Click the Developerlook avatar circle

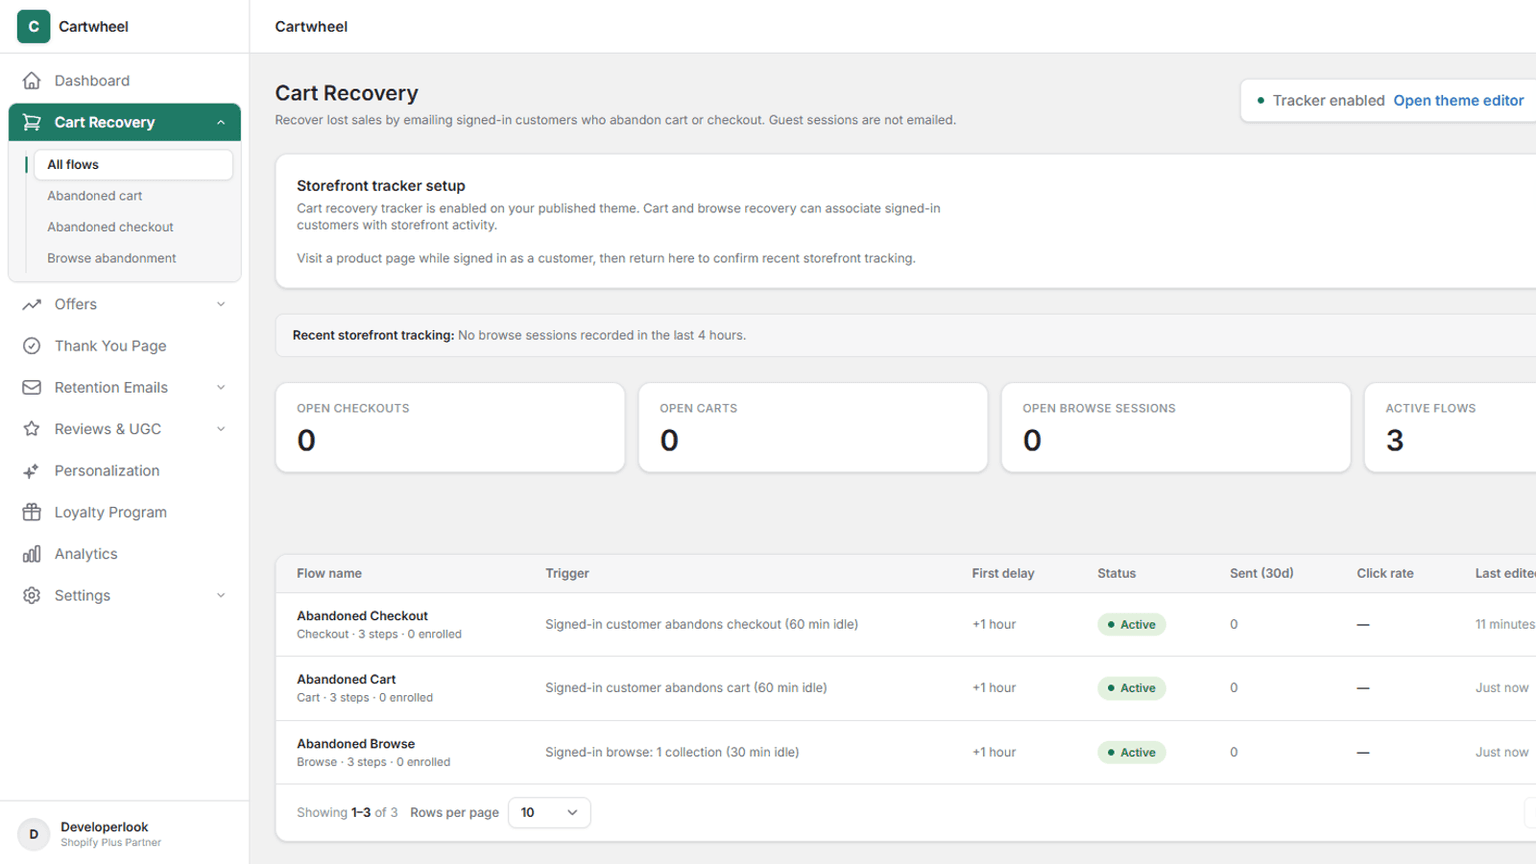point(33,834)
